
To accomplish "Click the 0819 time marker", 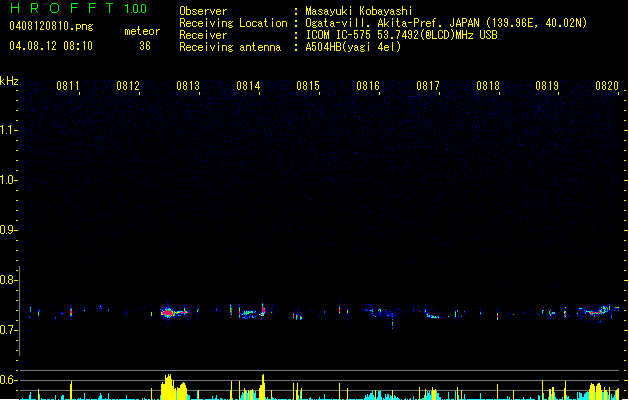I will point(547,86).
